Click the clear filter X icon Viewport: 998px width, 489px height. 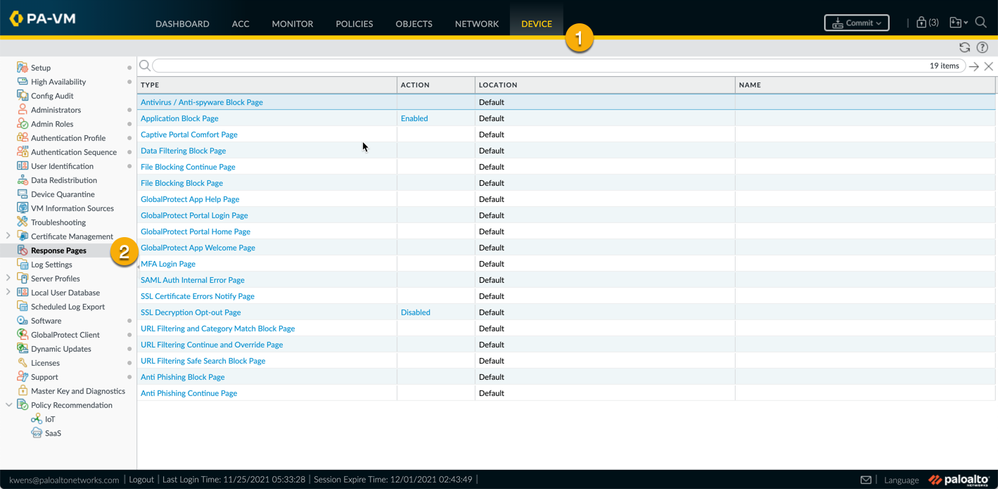pyautogui.click(x=988, y=66)
